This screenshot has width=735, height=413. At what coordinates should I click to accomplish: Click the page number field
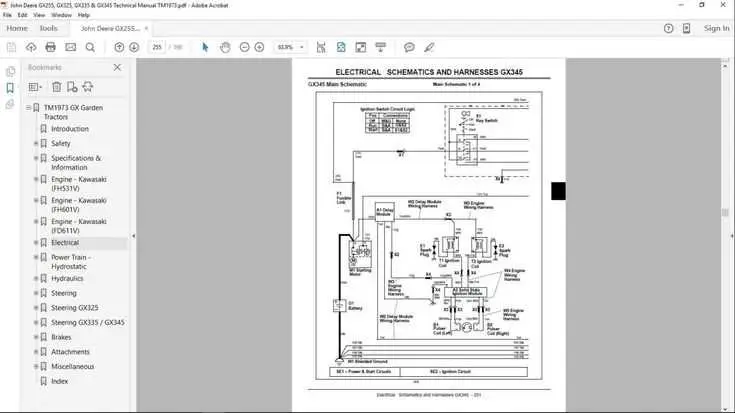pyautogui.click(x=157, y=47)
